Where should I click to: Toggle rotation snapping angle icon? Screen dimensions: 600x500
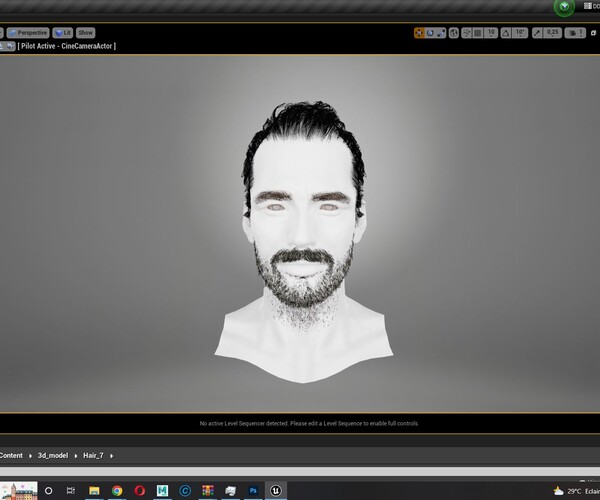506,33
